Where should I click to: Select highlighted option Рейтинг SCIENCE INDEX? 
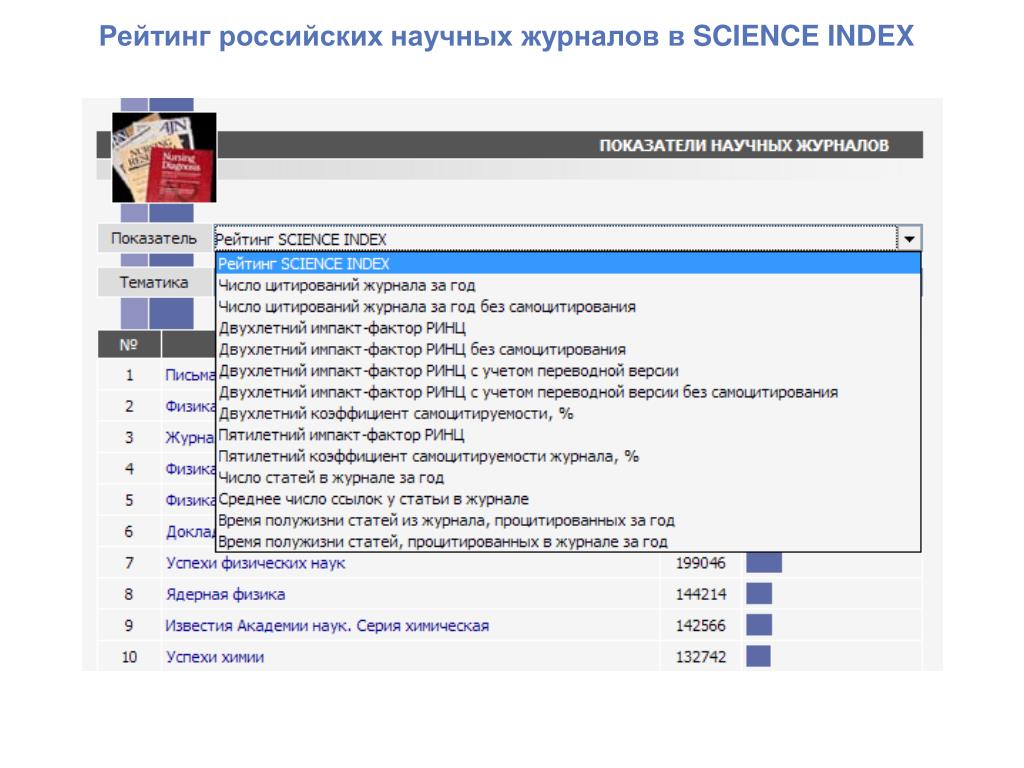point(568,264)
